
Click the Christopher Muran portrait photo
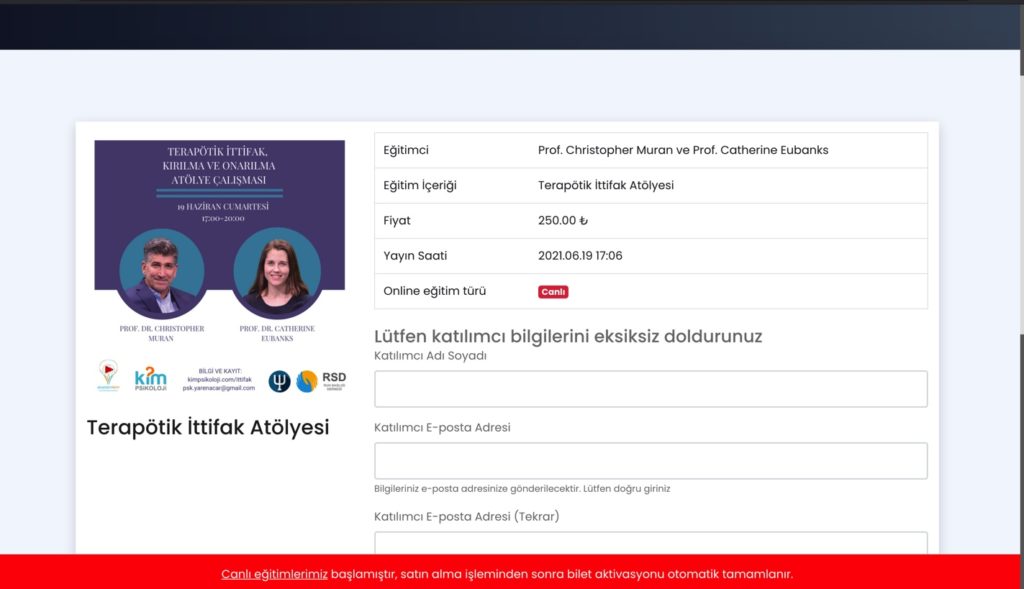(162, 274)
